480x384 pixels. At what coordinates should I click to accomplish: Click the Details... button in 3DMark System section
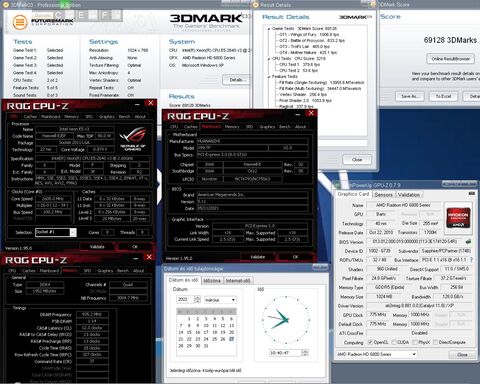pos(237,80)
